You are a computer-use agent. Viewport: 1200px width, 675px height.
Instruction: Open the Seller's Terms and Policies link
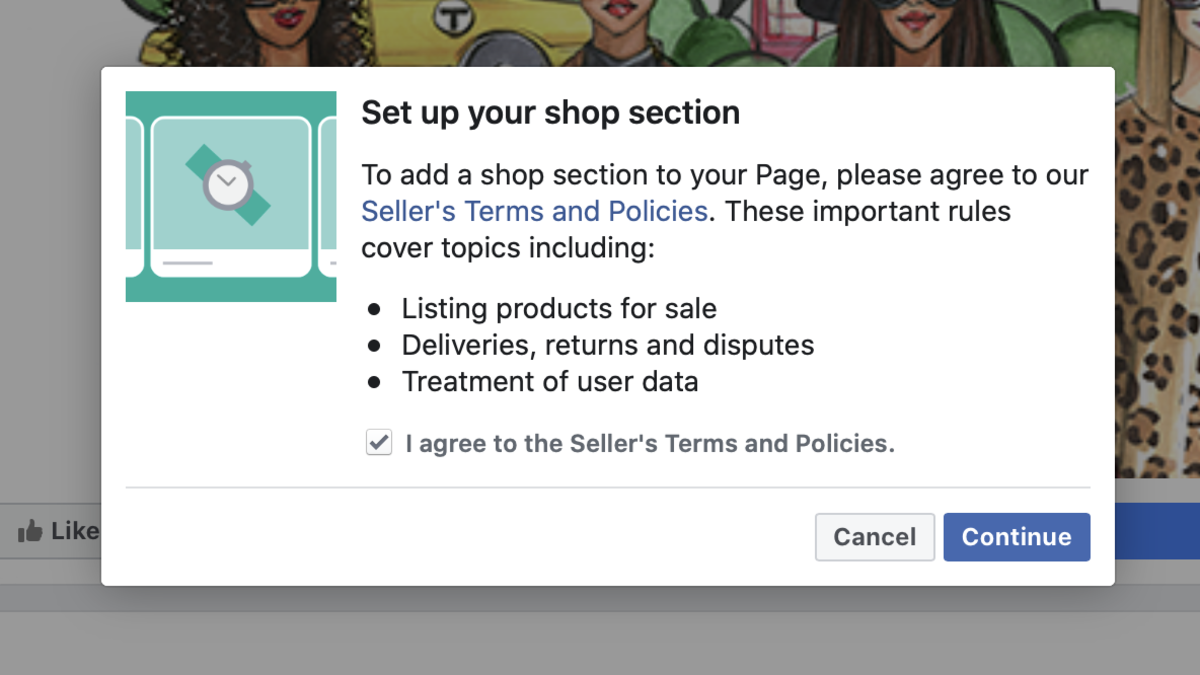tap(533, 211)
